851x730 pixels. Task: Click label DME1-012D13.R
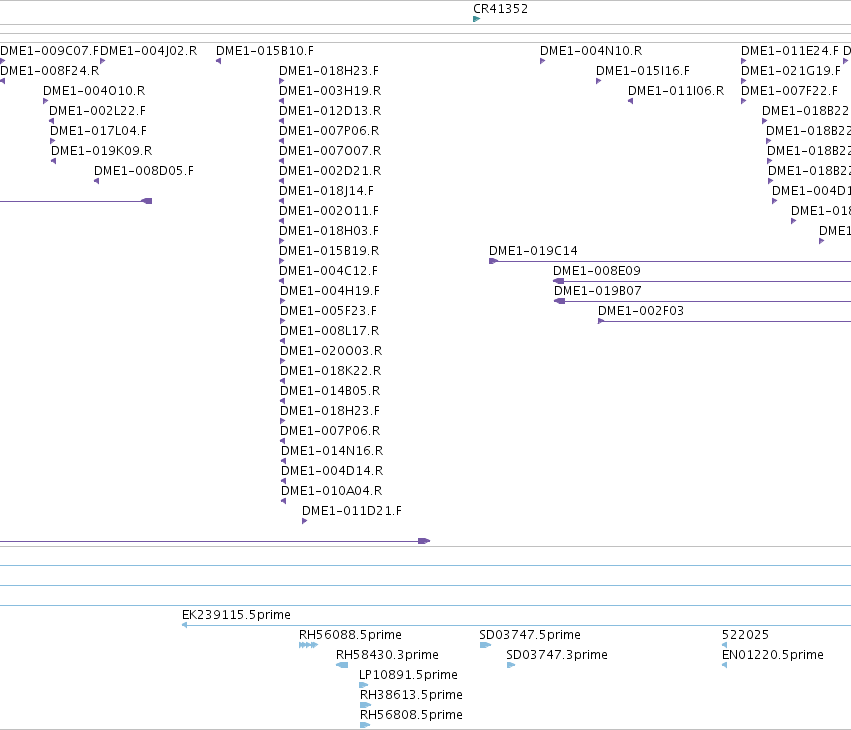point(330,111)
